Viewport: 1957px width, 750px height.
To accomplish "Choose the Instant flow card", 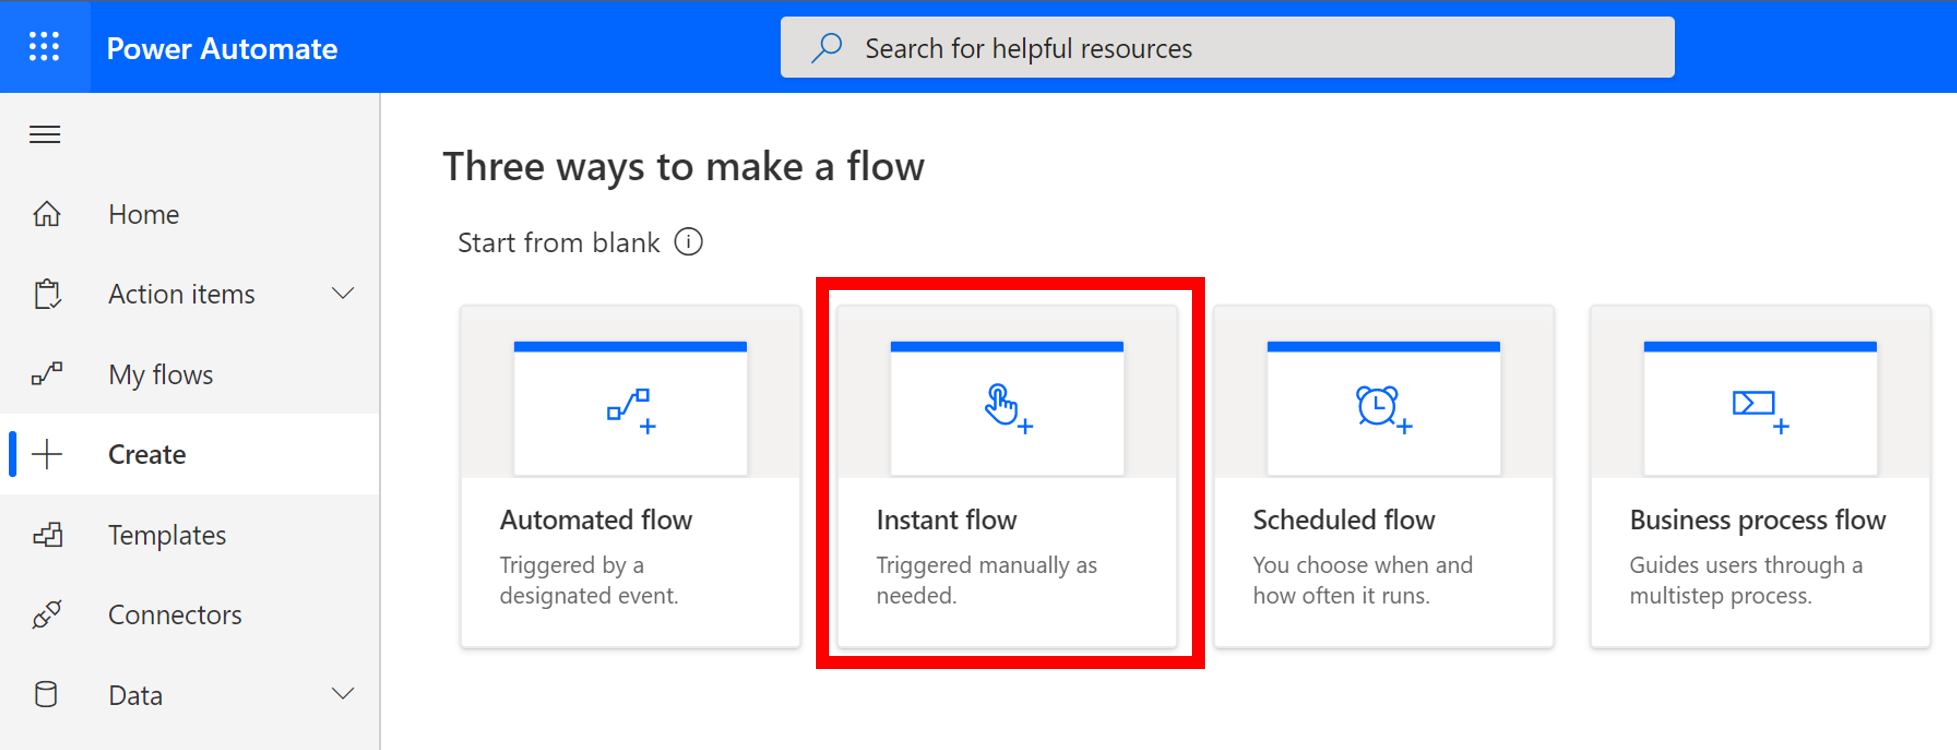I will [x=1007, y=476].
